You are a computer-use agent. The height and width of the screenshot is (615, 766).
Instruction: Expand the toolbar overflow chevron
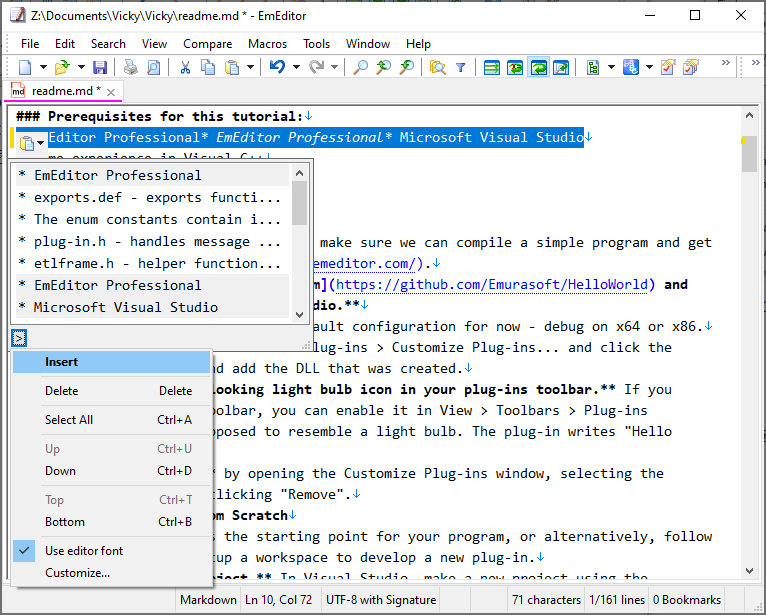click(x=725, y=62)
